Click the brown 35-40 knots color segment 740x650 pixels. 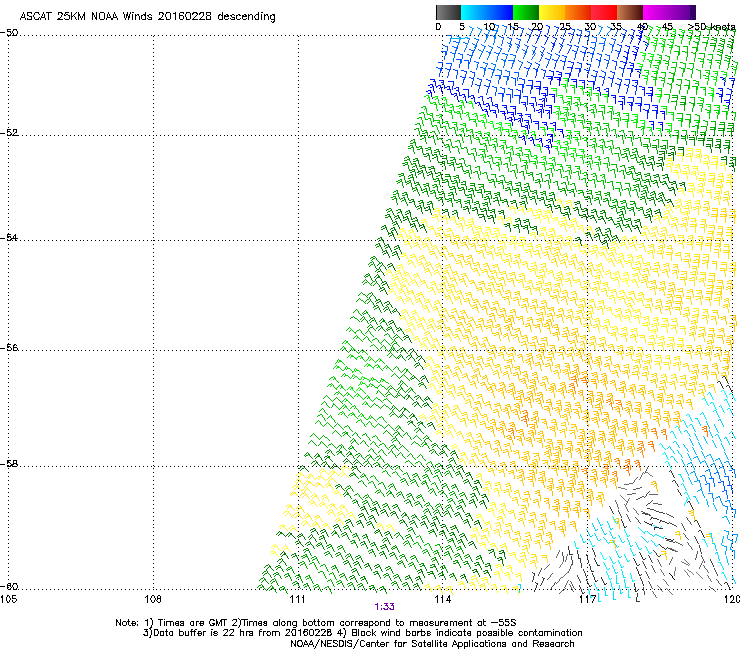coord(630,12)
